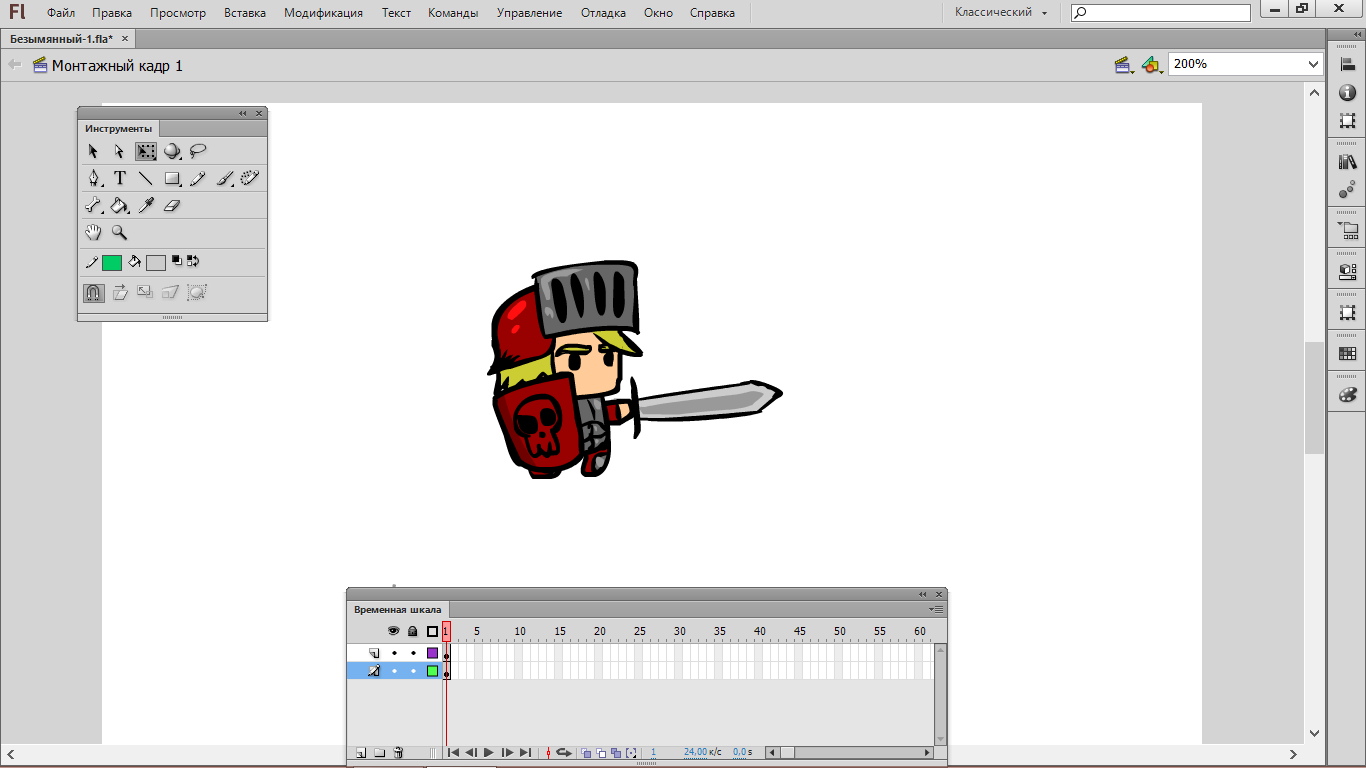The width and height of the screenshot is (1366, 768).
Task: Switch to the Безымянный-1.fla document tab
Action: [61, 38]
